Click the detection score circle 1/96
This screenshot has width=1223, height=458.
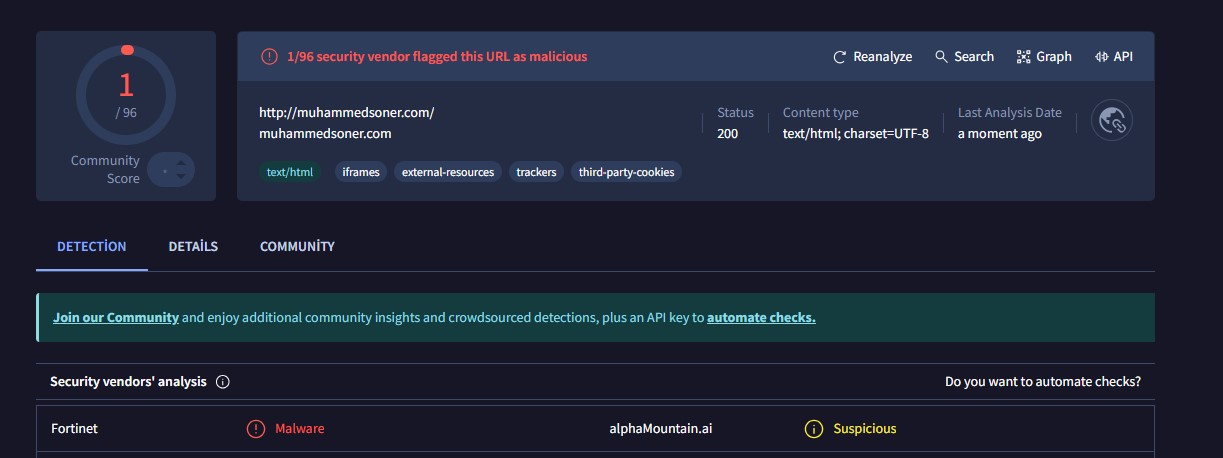click(x=126, y=96)
